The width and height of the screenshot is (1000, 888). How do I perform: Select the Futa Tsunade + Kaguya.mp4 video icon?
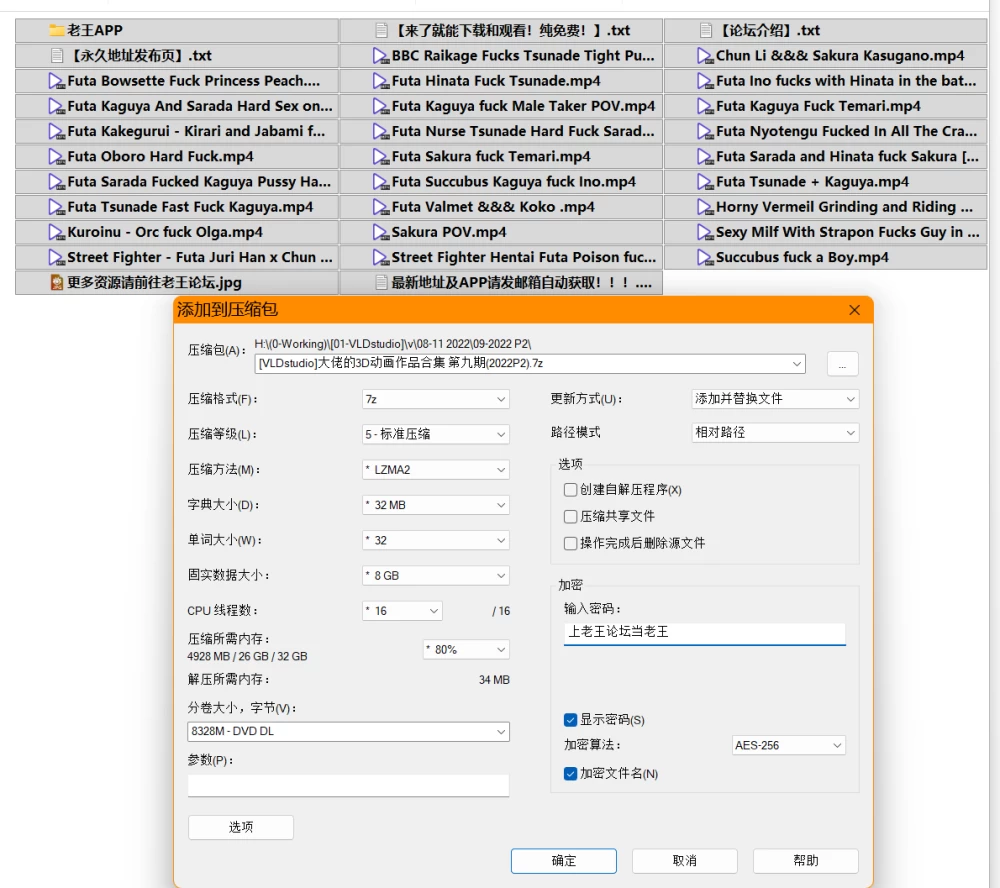[x=705, y=182]
